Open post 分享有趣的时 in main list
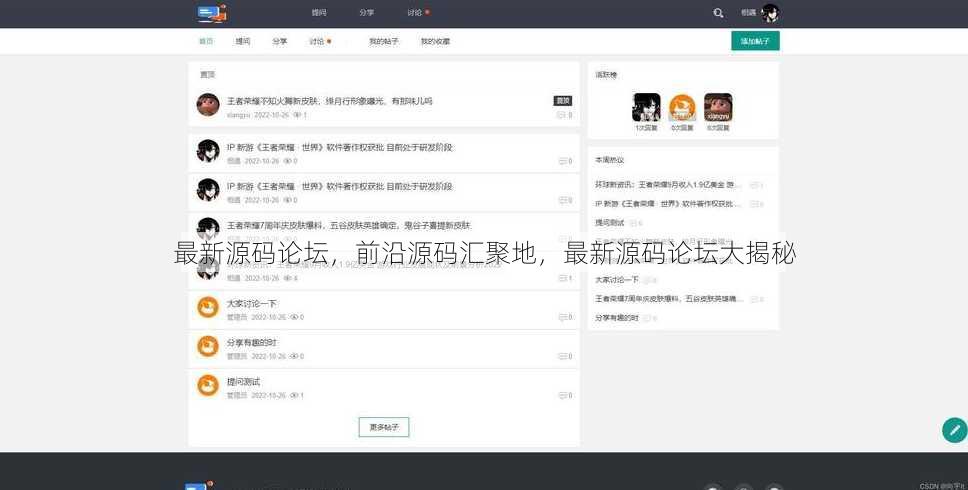The height and width of the screenshot is (490, 968). (x=251, y=343)
